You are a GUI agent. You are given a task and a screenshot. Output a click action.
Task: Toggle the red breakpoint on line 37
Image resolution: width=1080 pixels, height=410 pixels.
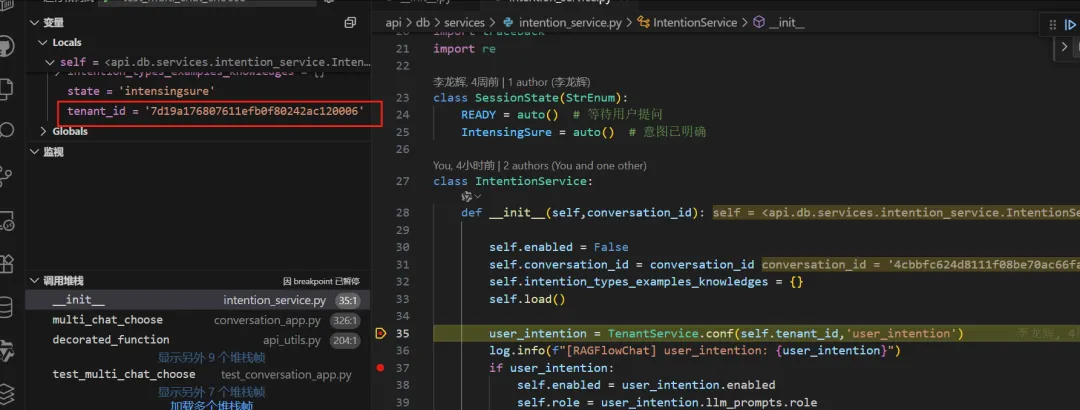[380, 368]
